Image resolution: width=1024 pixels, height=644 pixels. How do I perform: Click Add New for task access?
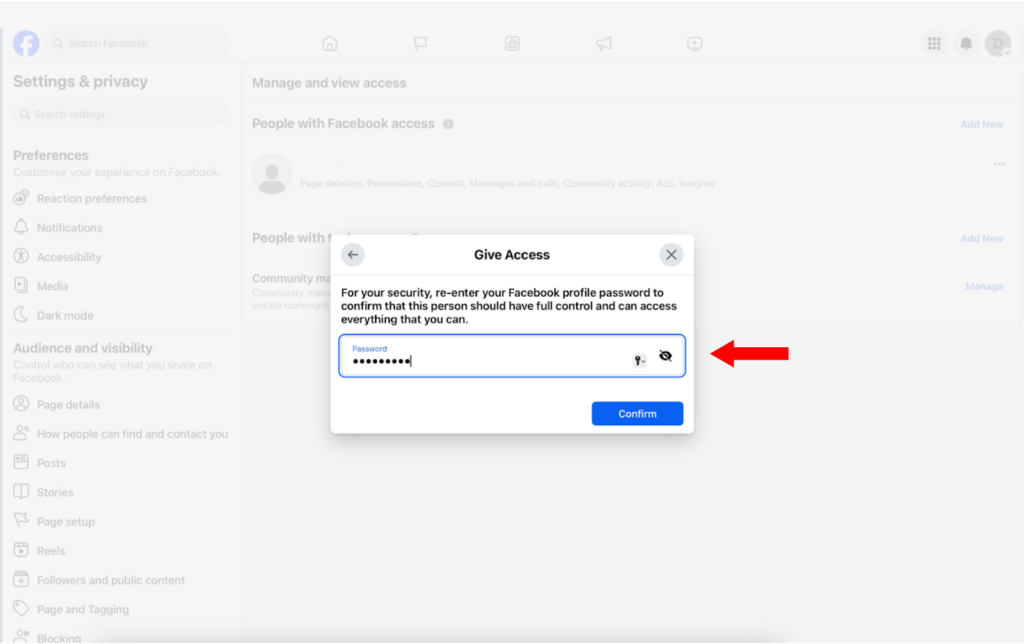982,238
